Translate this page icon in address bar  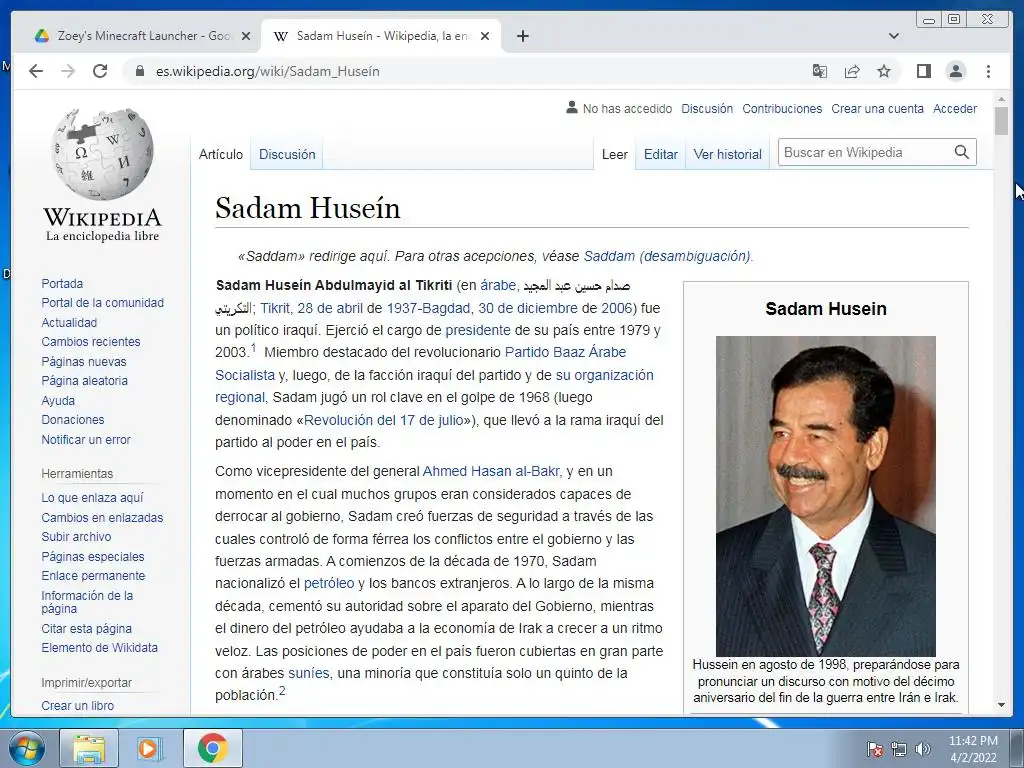pos(820,71)
